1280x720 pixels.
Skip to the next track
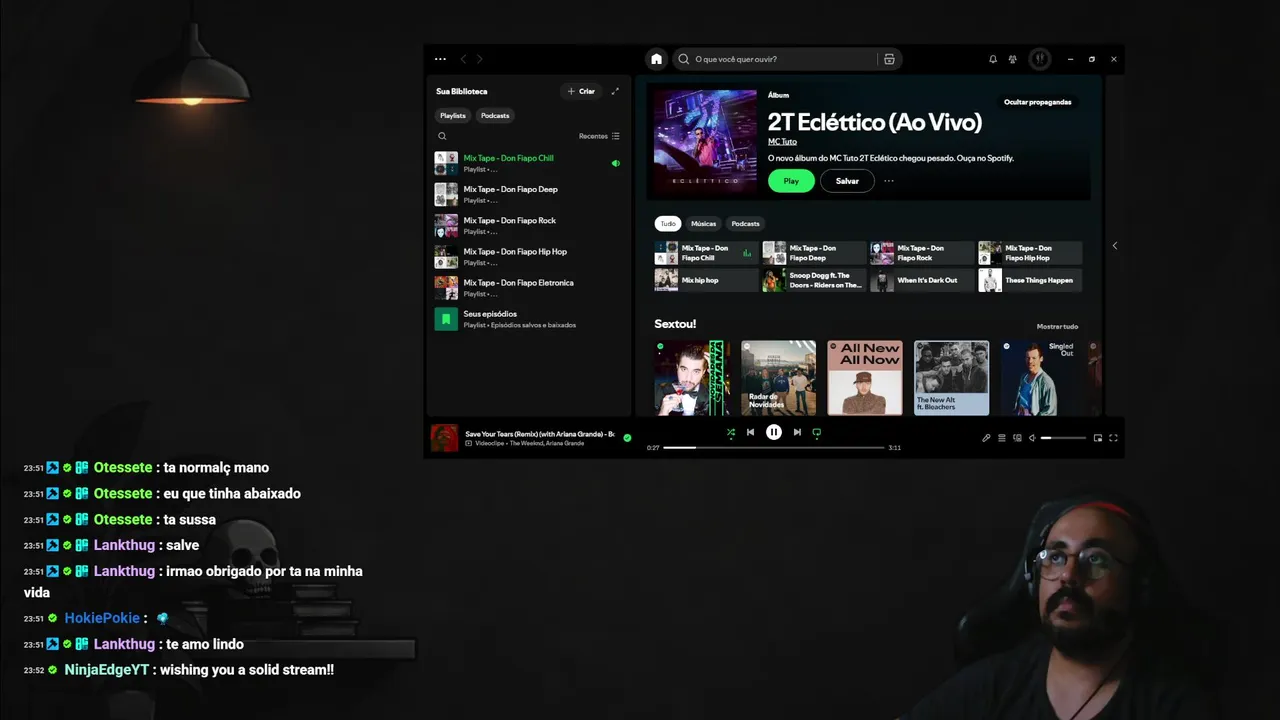coord(797,432)
